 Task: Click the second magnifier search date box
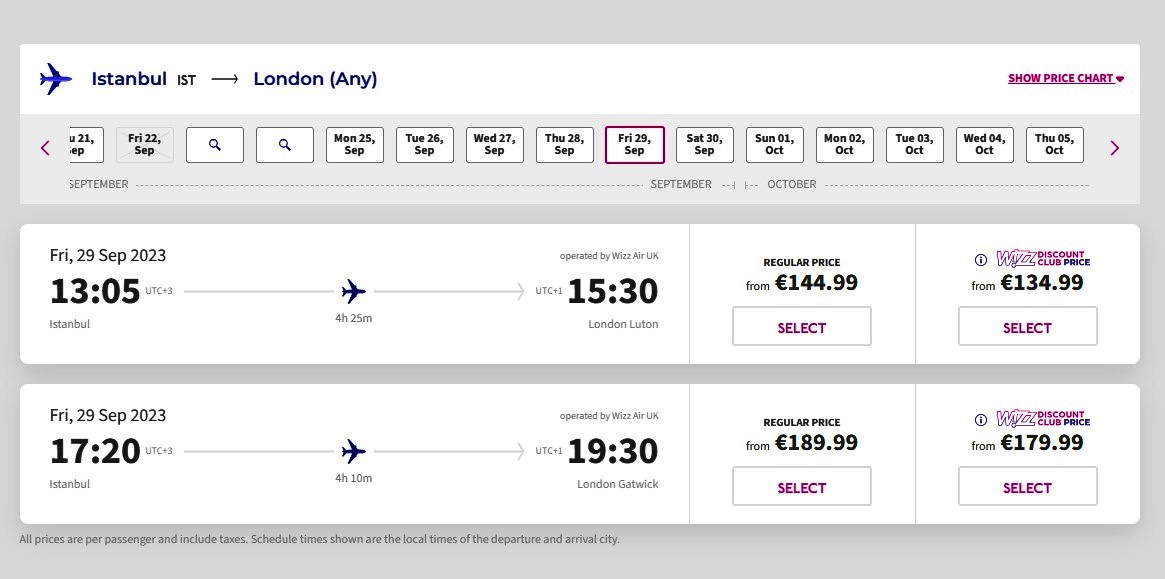285,145
